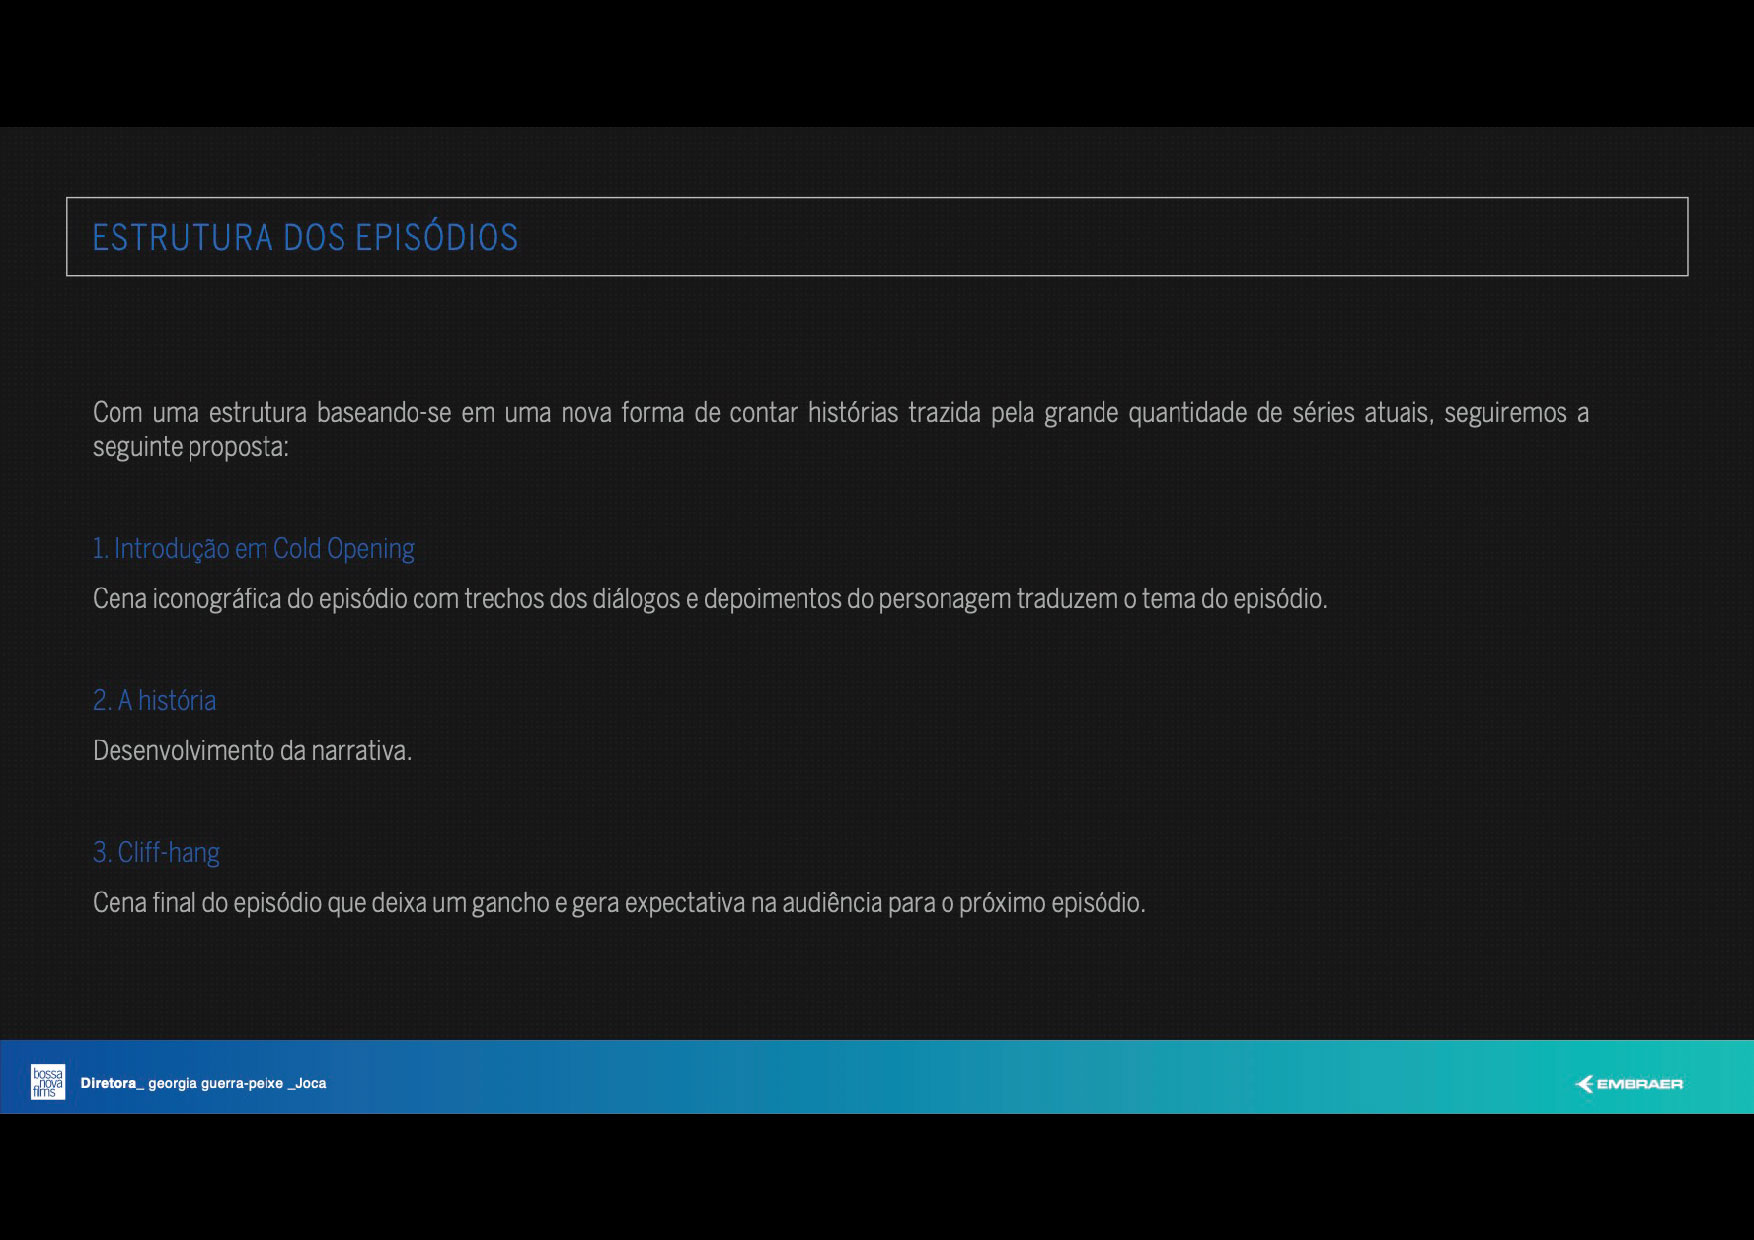Screen dimensions: 1754x1240
Task: Click the '_Joca' text in footer
Action: 307,1084
